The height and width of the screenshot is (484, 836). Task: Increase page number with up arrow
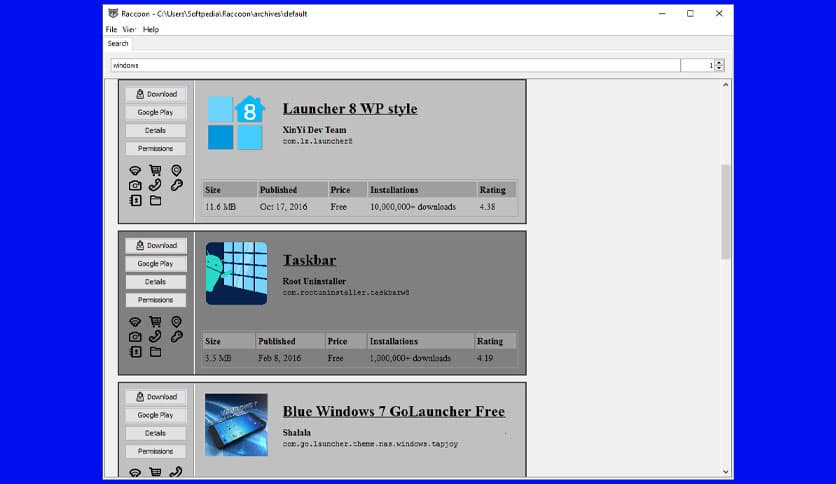(719, 62)
